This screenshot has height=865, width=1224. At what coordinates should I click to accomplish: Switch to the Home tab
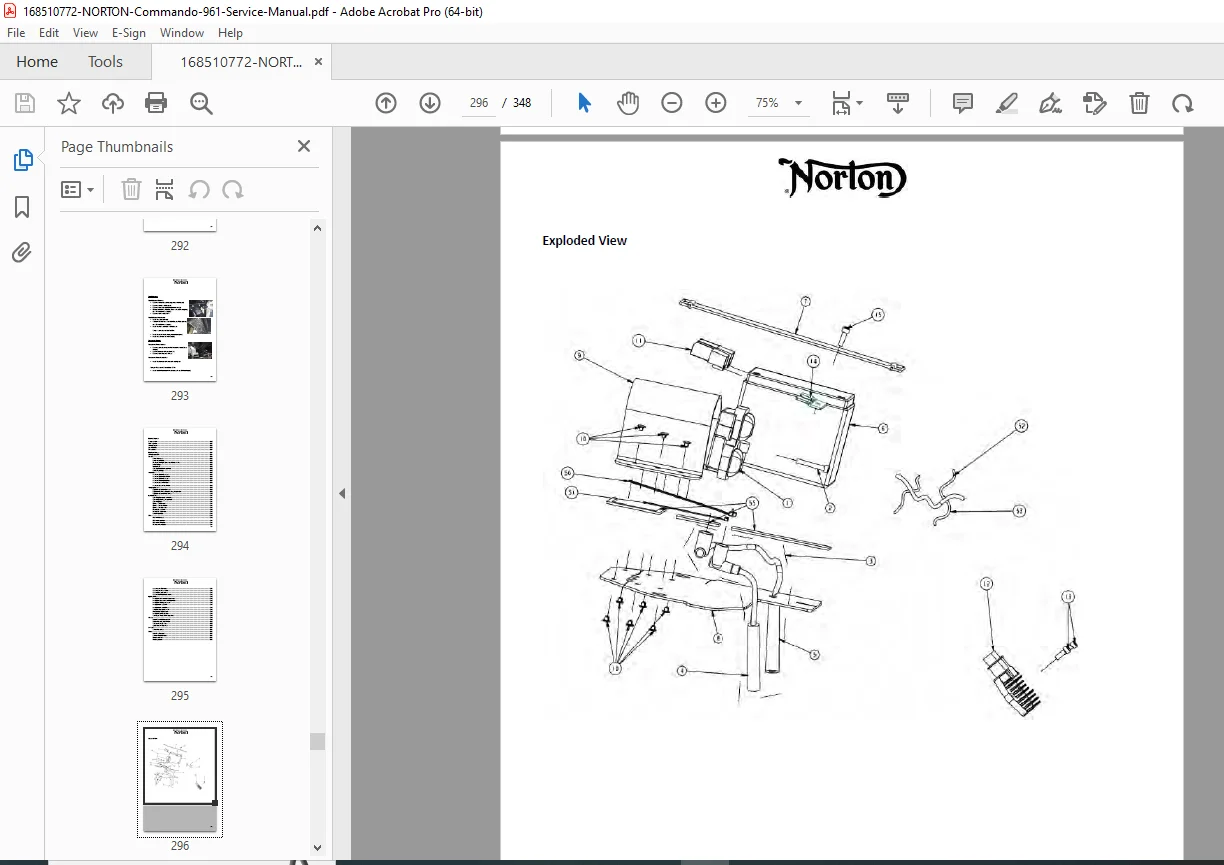pos(37,61)
